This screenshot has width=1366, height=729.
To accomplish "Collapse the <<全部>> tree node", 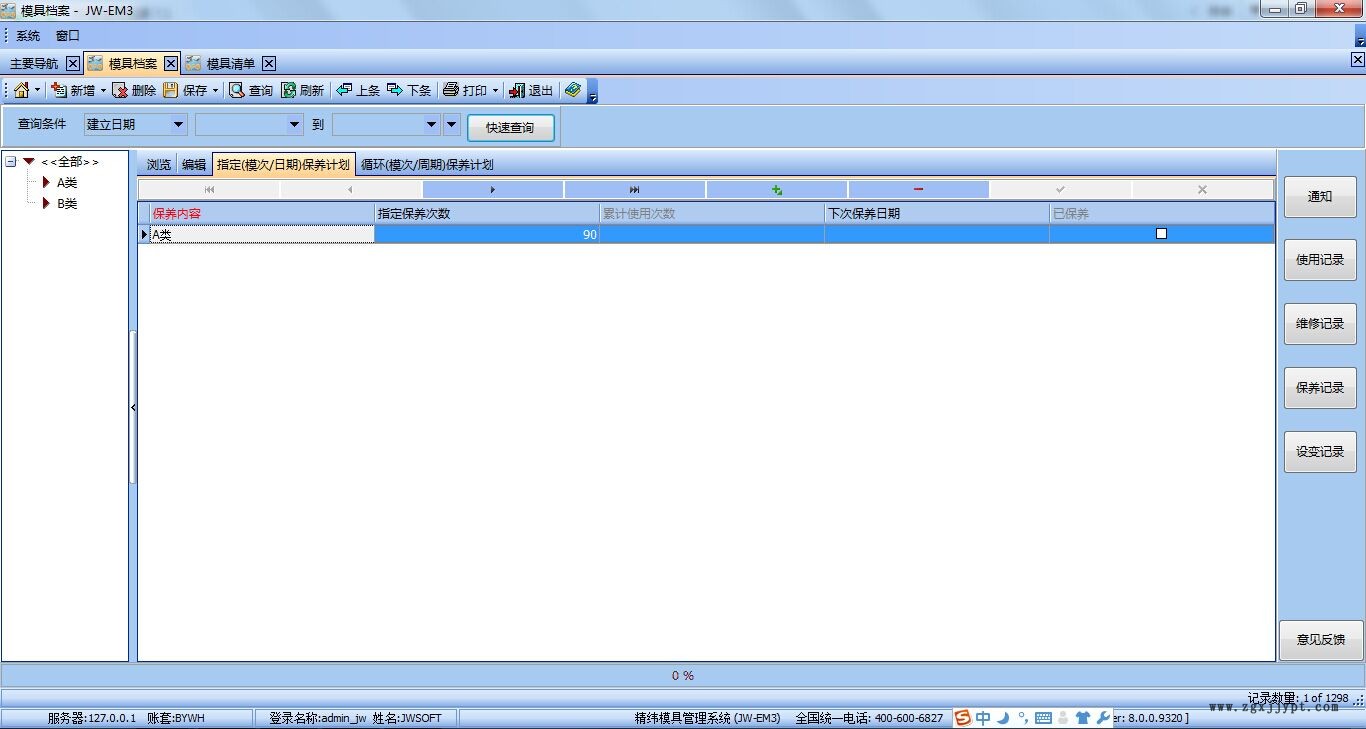I will coord(11,162).
